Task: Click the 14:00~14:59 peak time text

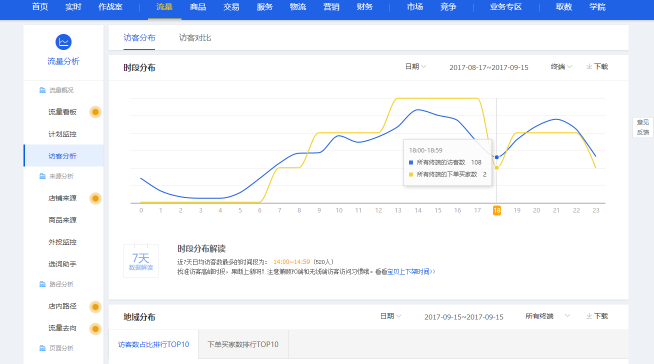Action: pos(292,262)
